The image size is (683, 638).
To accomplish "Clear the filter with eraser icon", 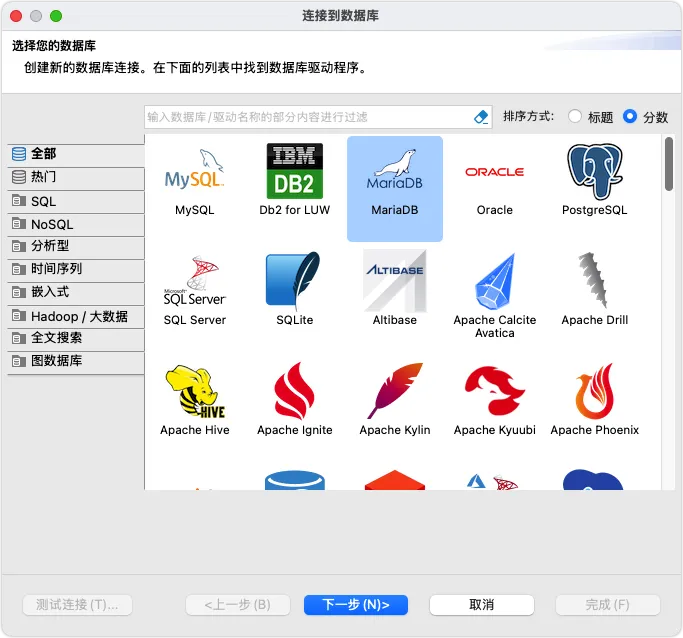I will click(x=480, y=117).
